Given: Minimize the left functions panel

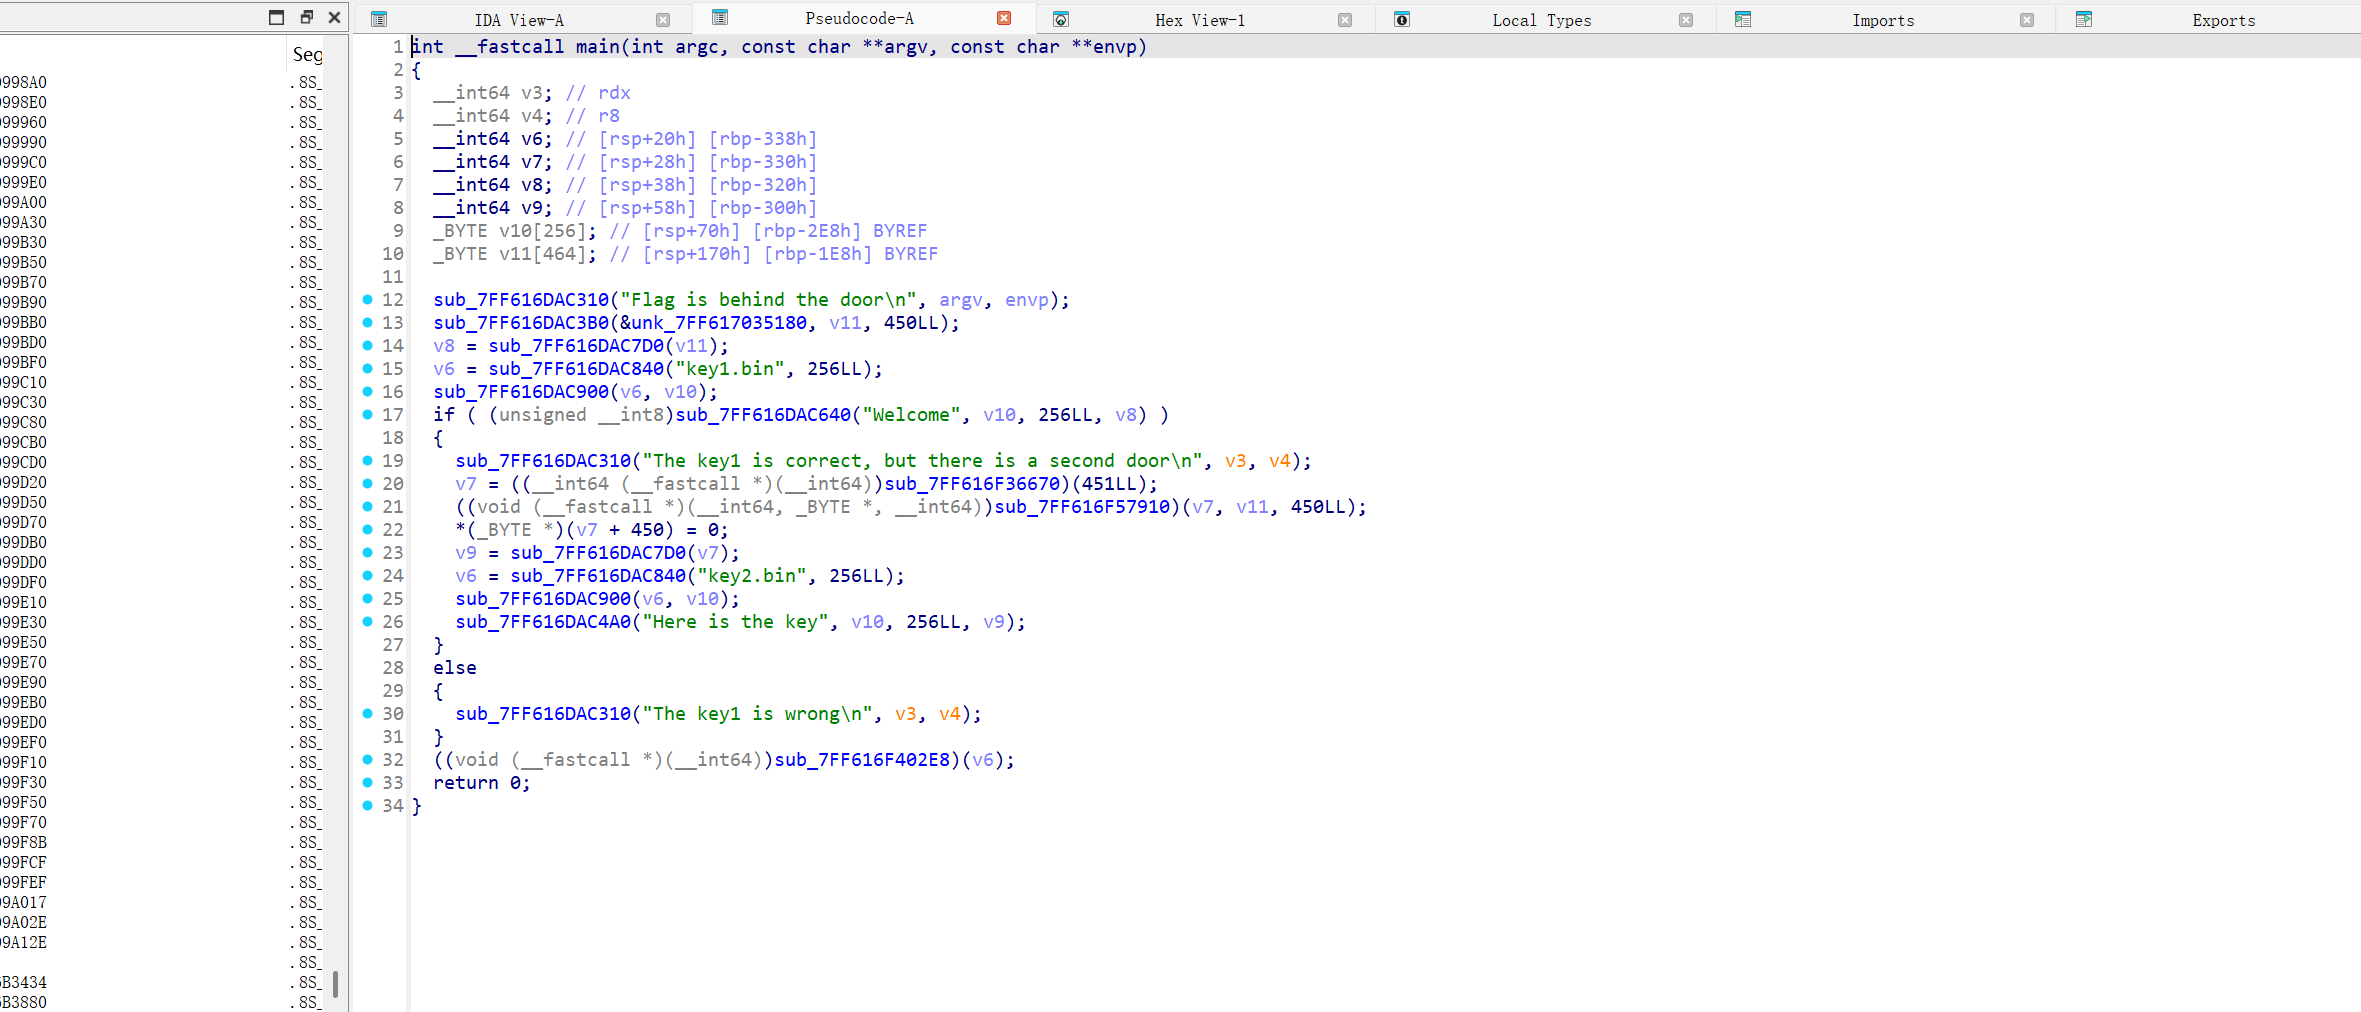Looking at the screenshot, I should tap(277, 17).
